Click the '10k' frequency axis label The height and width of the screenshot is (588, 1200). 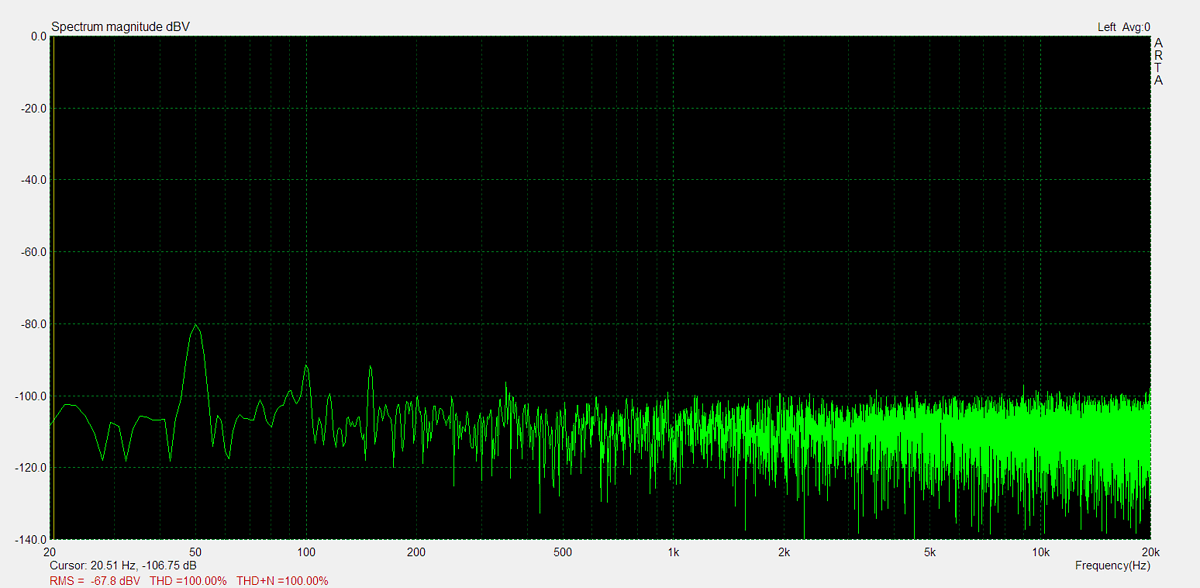click(x=1040, y=552)
